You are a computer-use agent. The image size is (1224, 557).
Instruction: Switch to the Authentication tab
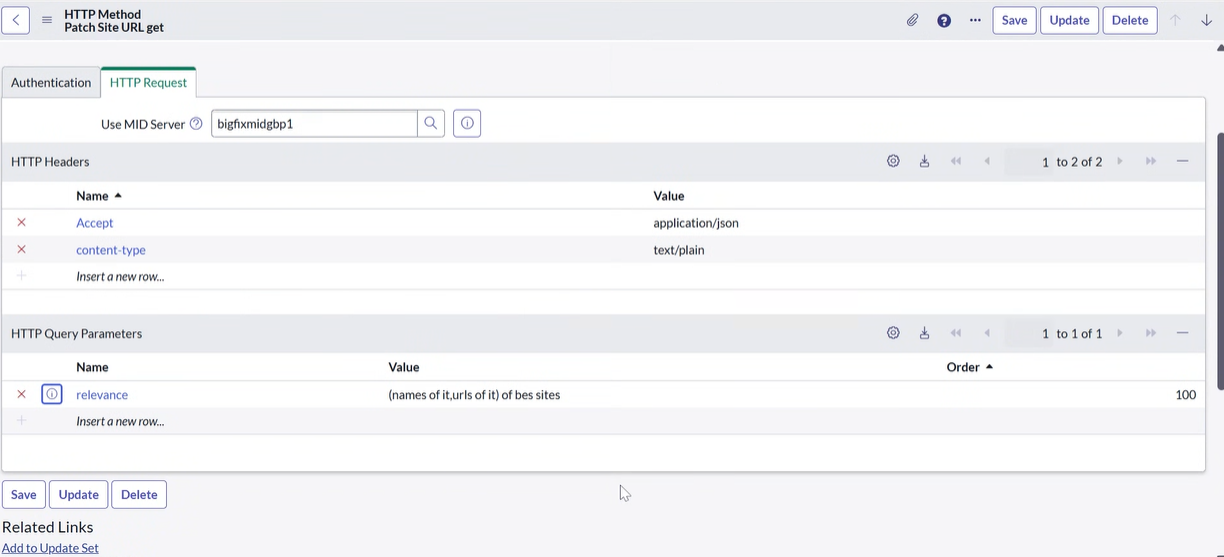coord(51,83)
